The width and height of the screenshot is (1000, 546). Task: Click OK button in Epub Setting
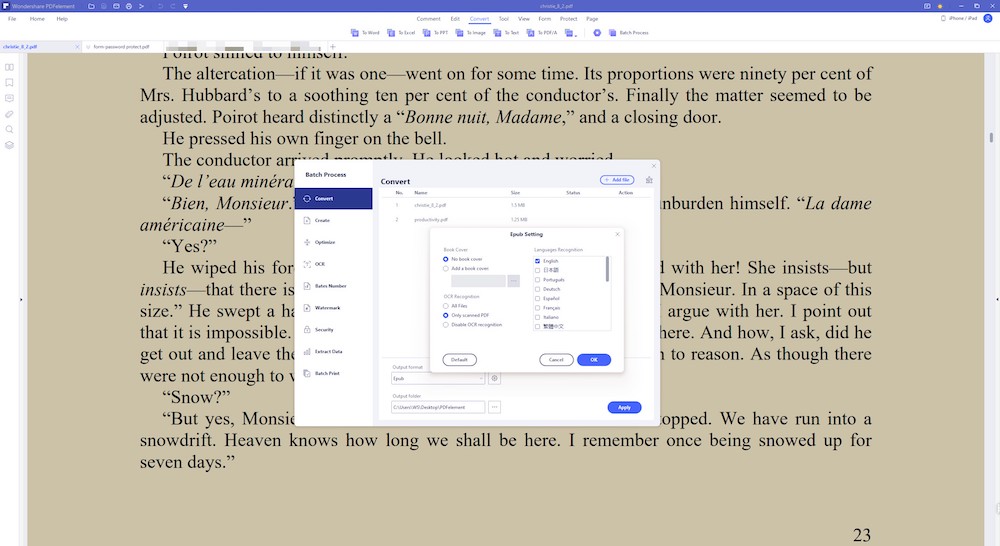pos(594,360)
